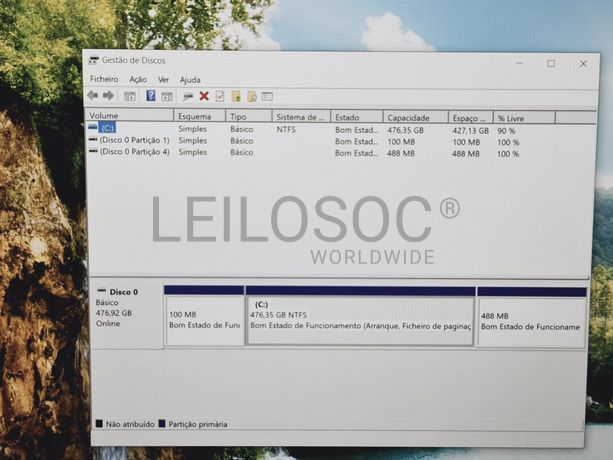Click the Forward arrow toolbar icon
This screenshot has width=613, height=460.
pos(108,96)
